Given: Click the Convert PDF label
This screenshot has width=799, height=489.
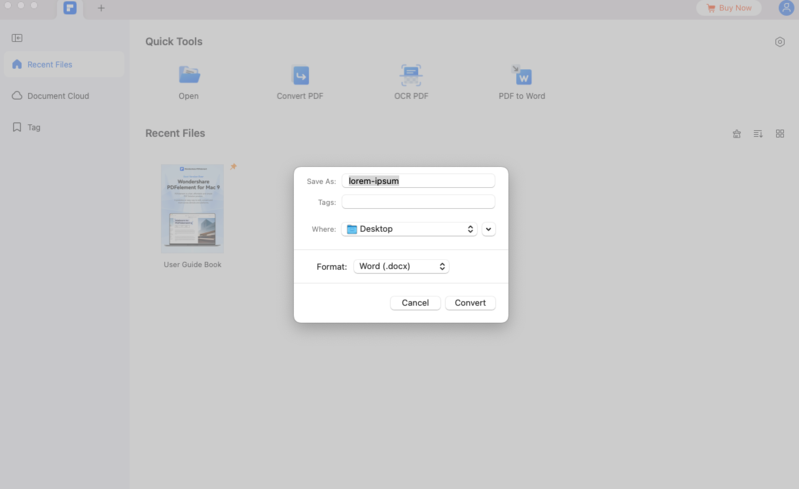Looking at the screenshot, I should point(300,96).
